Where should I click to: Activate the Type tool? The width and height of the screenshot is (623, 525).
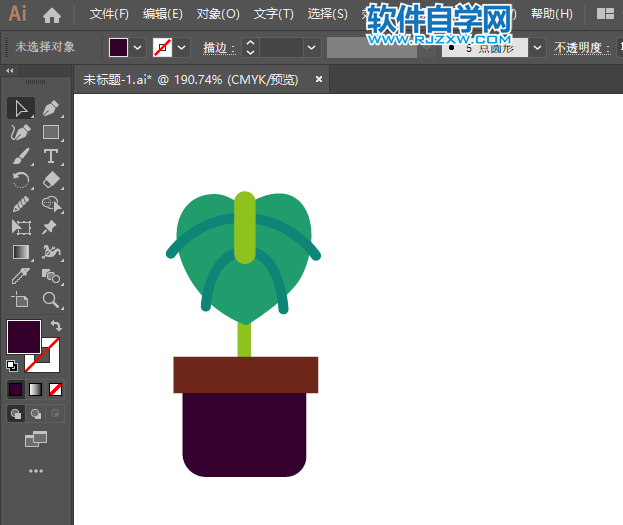51,156
